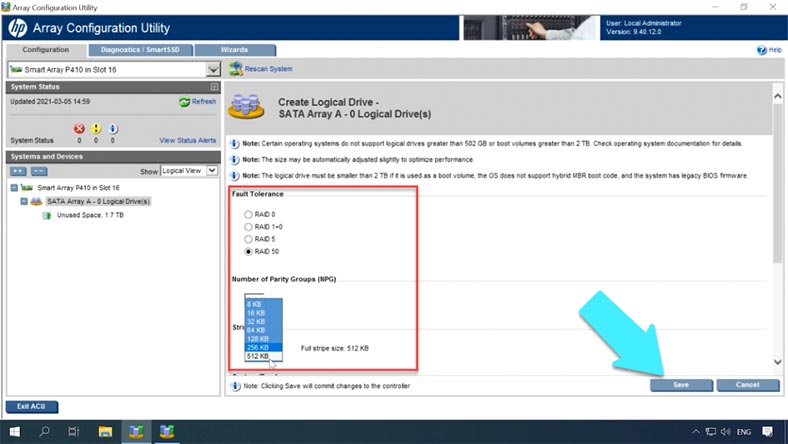The height and width of the screenshot is (444, 788).
Task: Choose 256 KB stripe size option
Action: click(x=263, y=347)
